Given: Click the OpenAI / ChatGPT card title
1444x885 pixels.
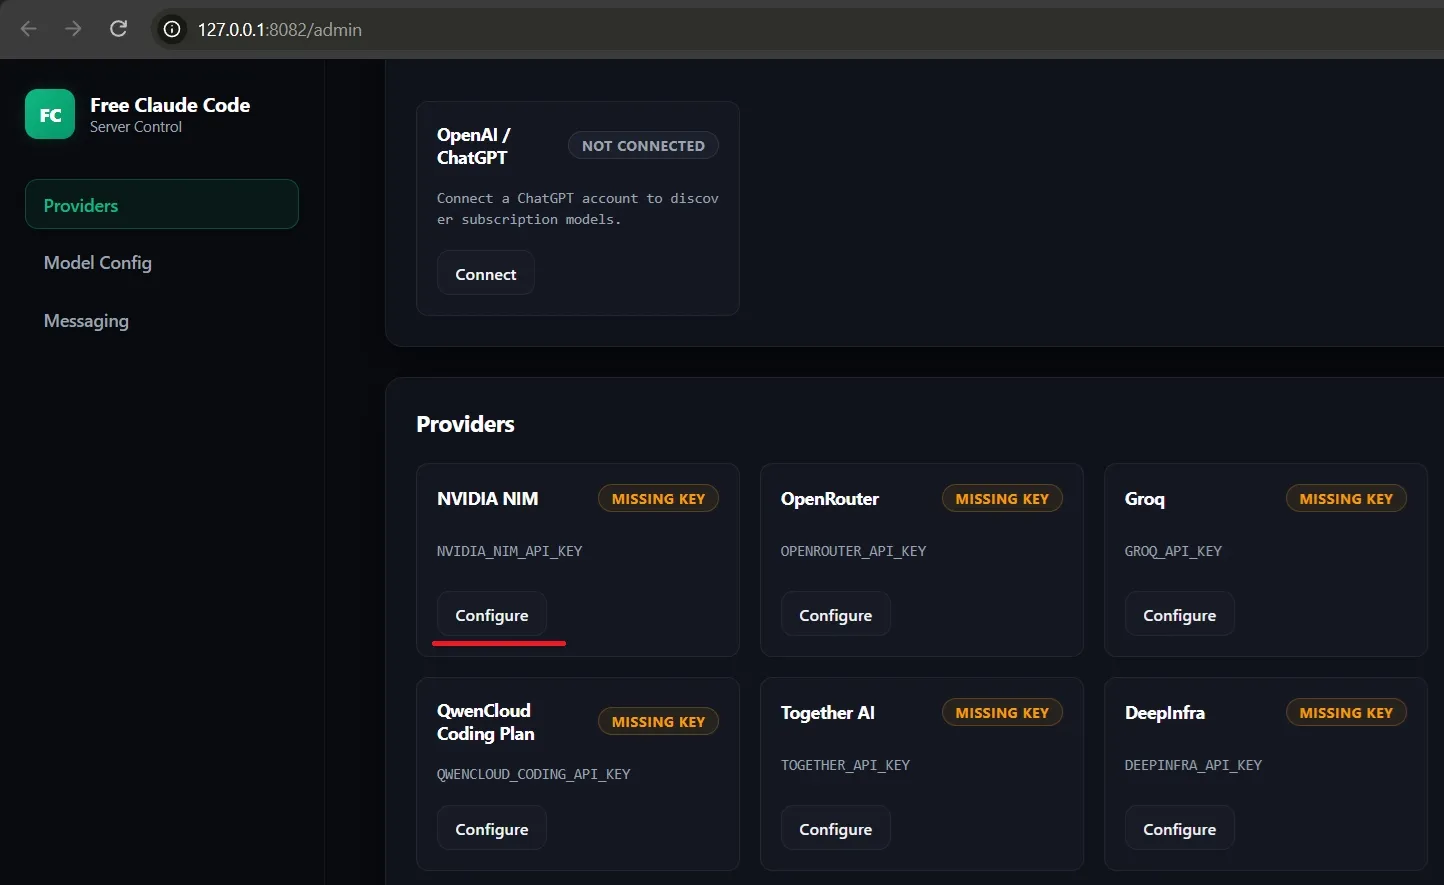Looking at the screenshot, I should coord(474,146).
